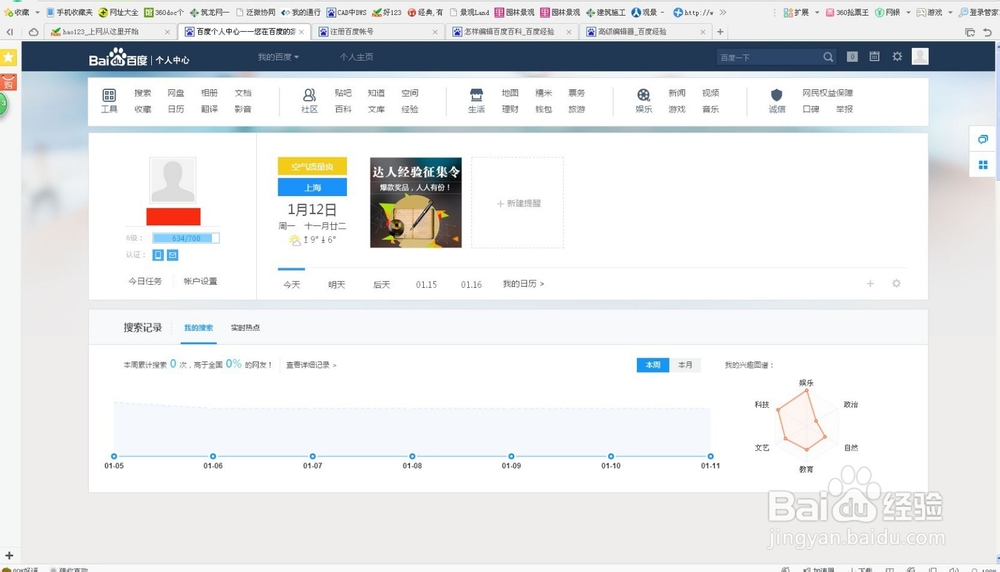This screenshot has height=572, width=1000.
Task: Expand the 收藏 bookmarks dropdown arrow
Action: point(37,12)
